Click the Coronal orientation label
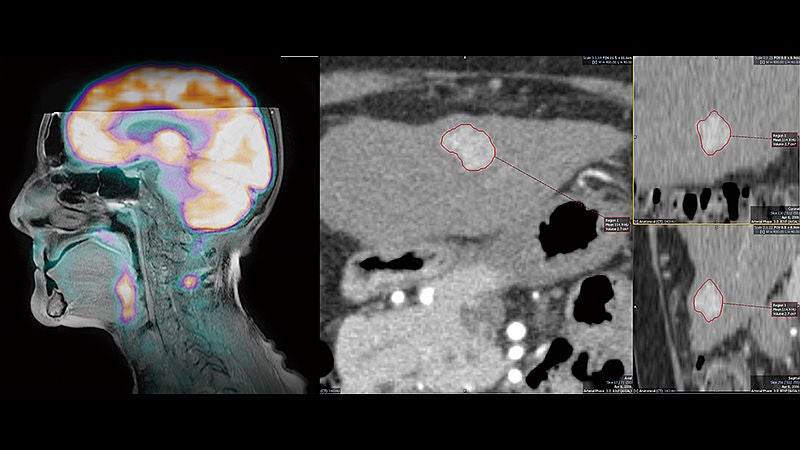This screenshot has width=800, height=450. (x=793, y=209)
